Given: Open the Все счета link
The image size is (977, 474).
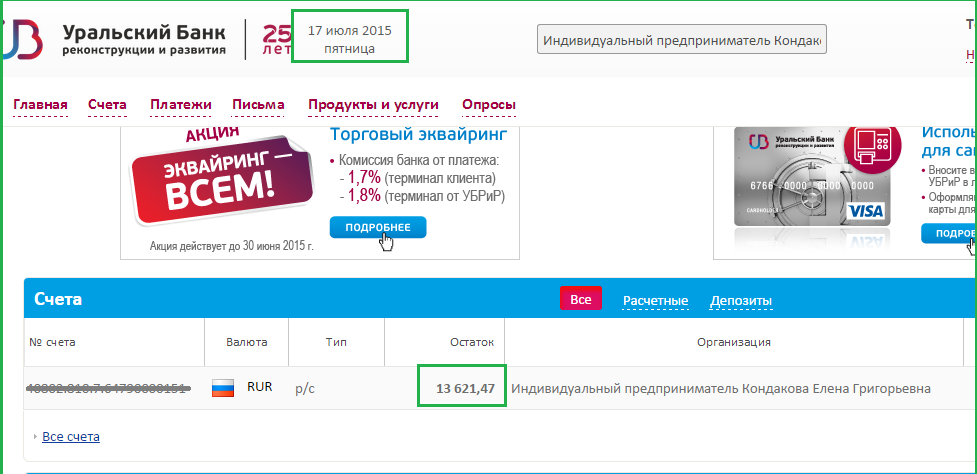Looking at the screenshot, I should pyautogui.click(x=71, y=437).
